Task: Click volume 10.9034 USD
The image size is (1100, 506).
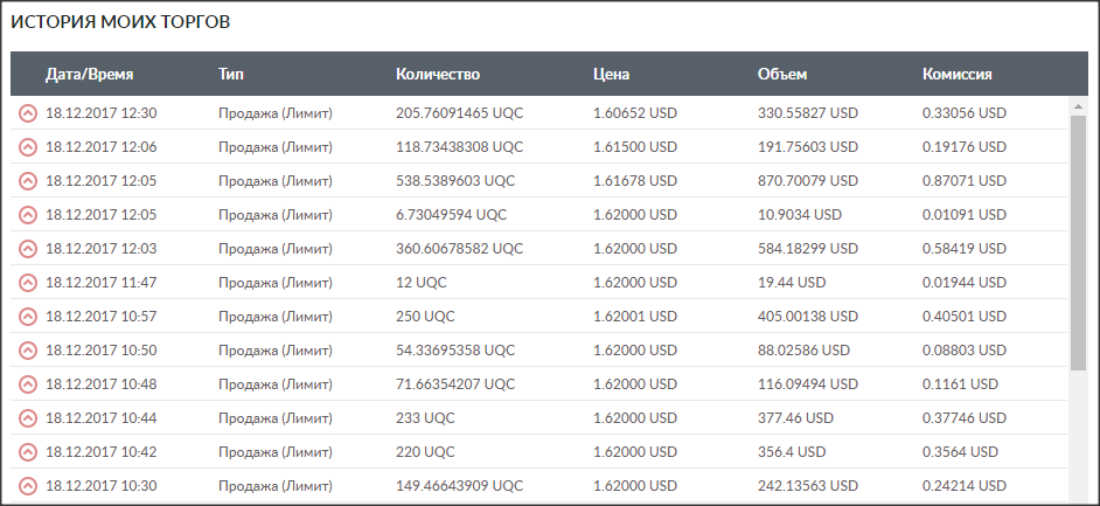Action: pyautogui.click(x=800, y=215)
